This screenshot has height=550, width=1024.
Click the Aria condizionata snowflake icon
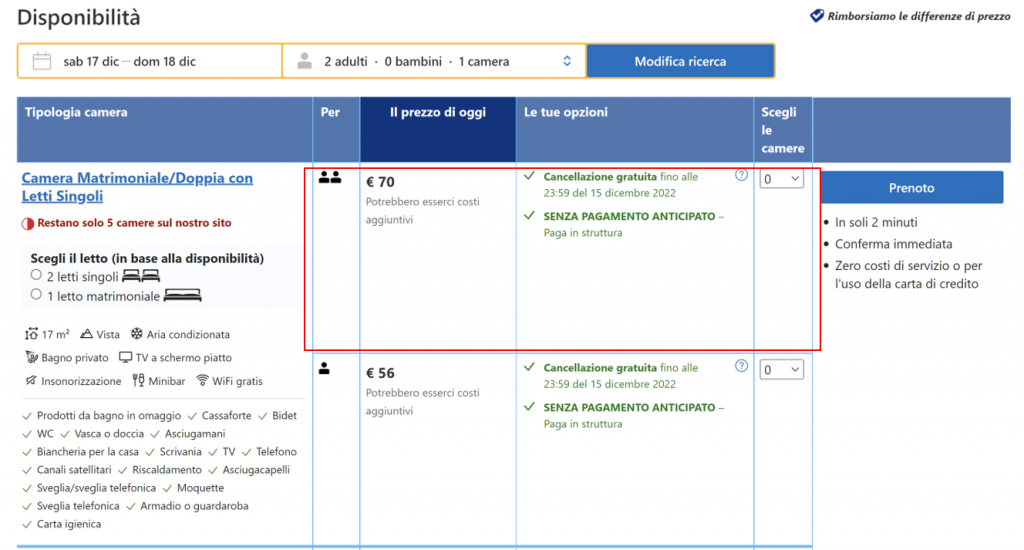pyautogui.click(x=137, y=334)
